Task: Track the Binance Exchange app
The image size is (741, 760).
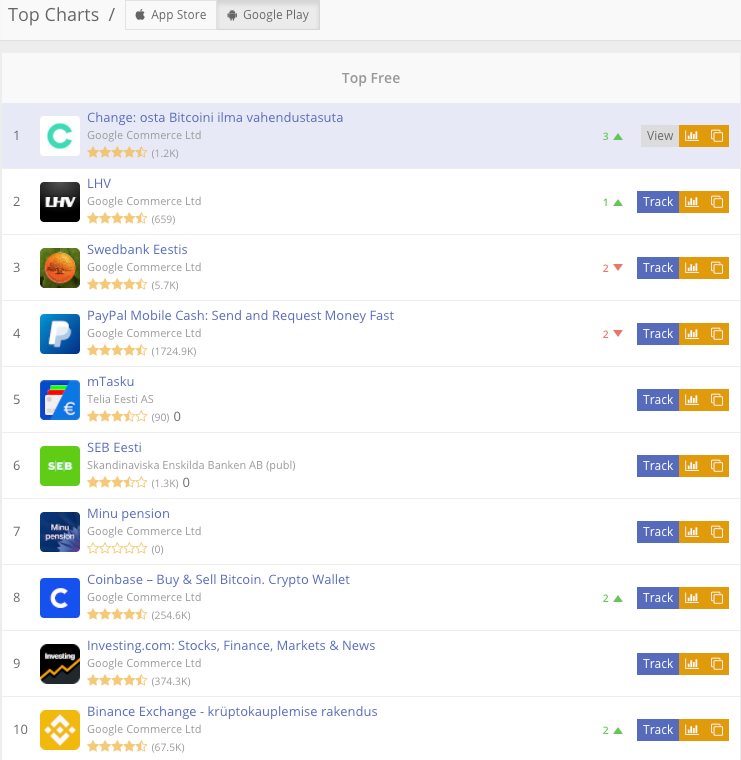Action: [658, 729]
